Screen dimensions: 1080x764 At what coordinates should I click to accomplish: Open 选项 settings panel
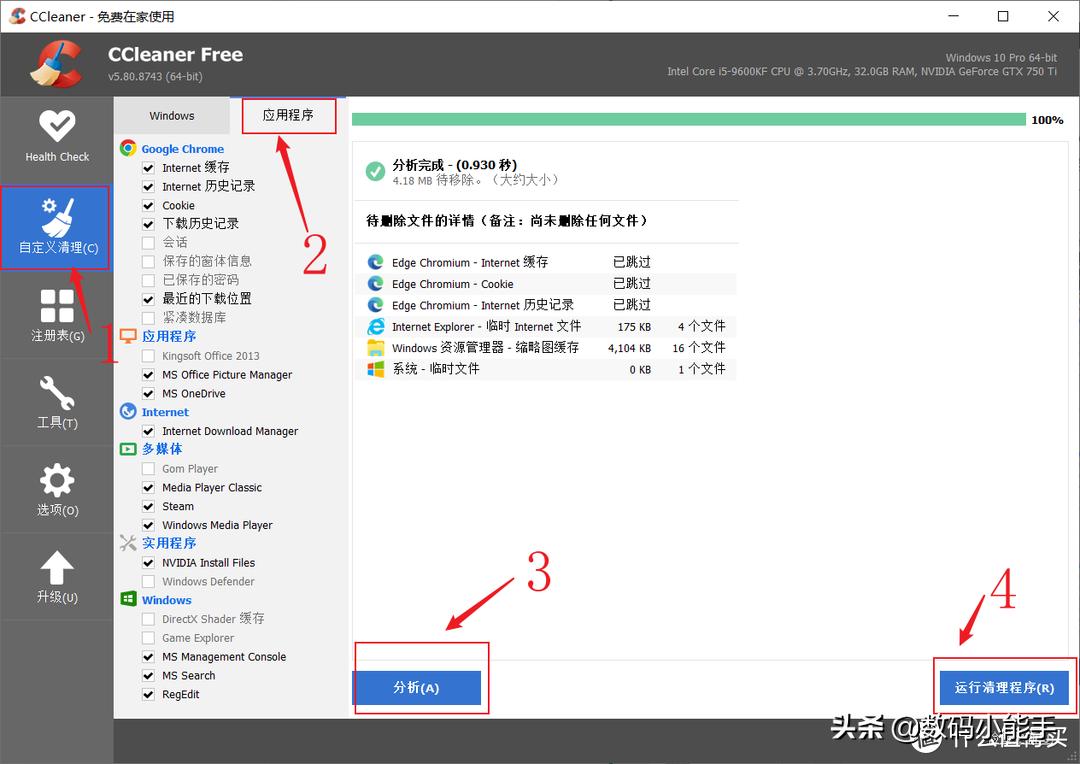point(55,489)
